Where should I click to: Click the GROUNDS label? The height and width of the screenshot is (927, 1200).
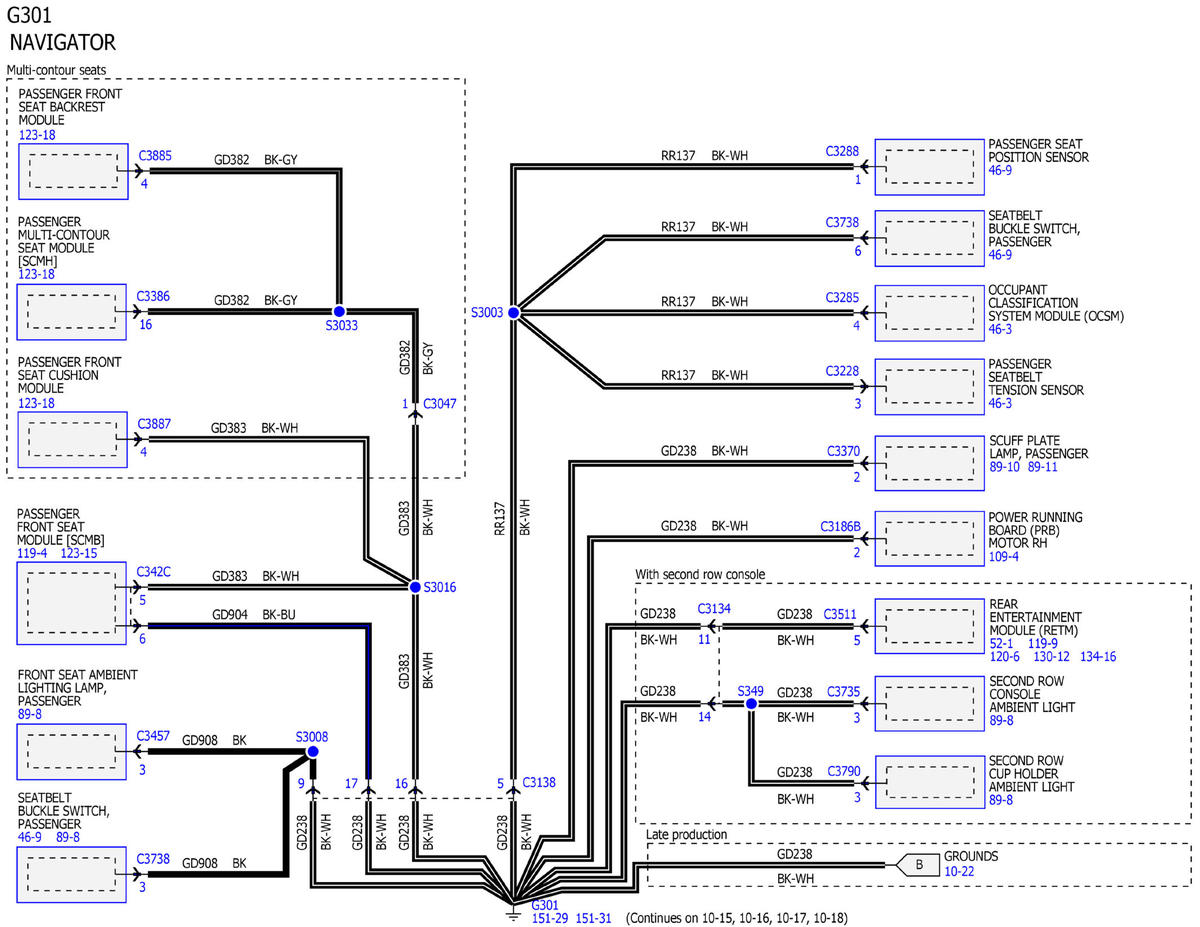click(x=971, y=857)
